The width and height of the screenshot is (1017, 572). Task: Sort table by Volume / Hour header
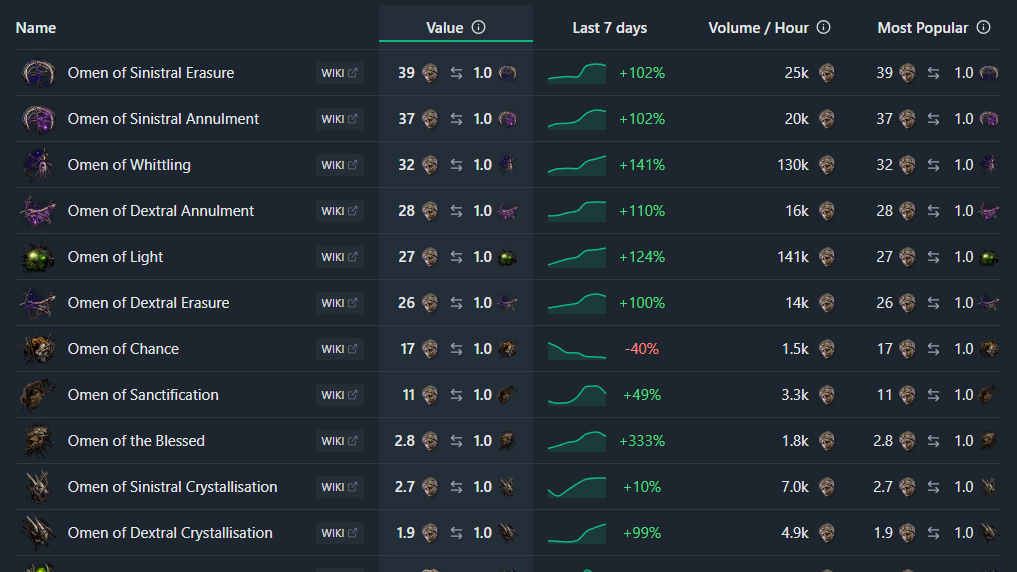pos(758,28)
